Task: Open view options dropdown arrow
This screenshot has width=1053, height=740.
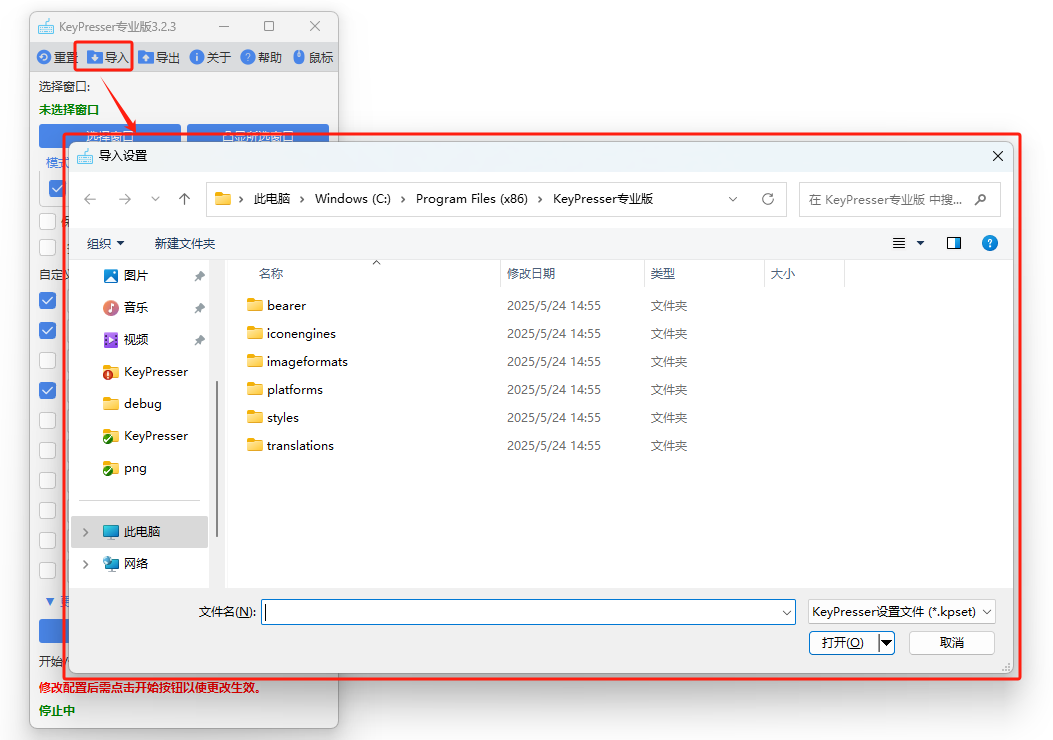Action: pyautogui.click(x=921, y=243)
